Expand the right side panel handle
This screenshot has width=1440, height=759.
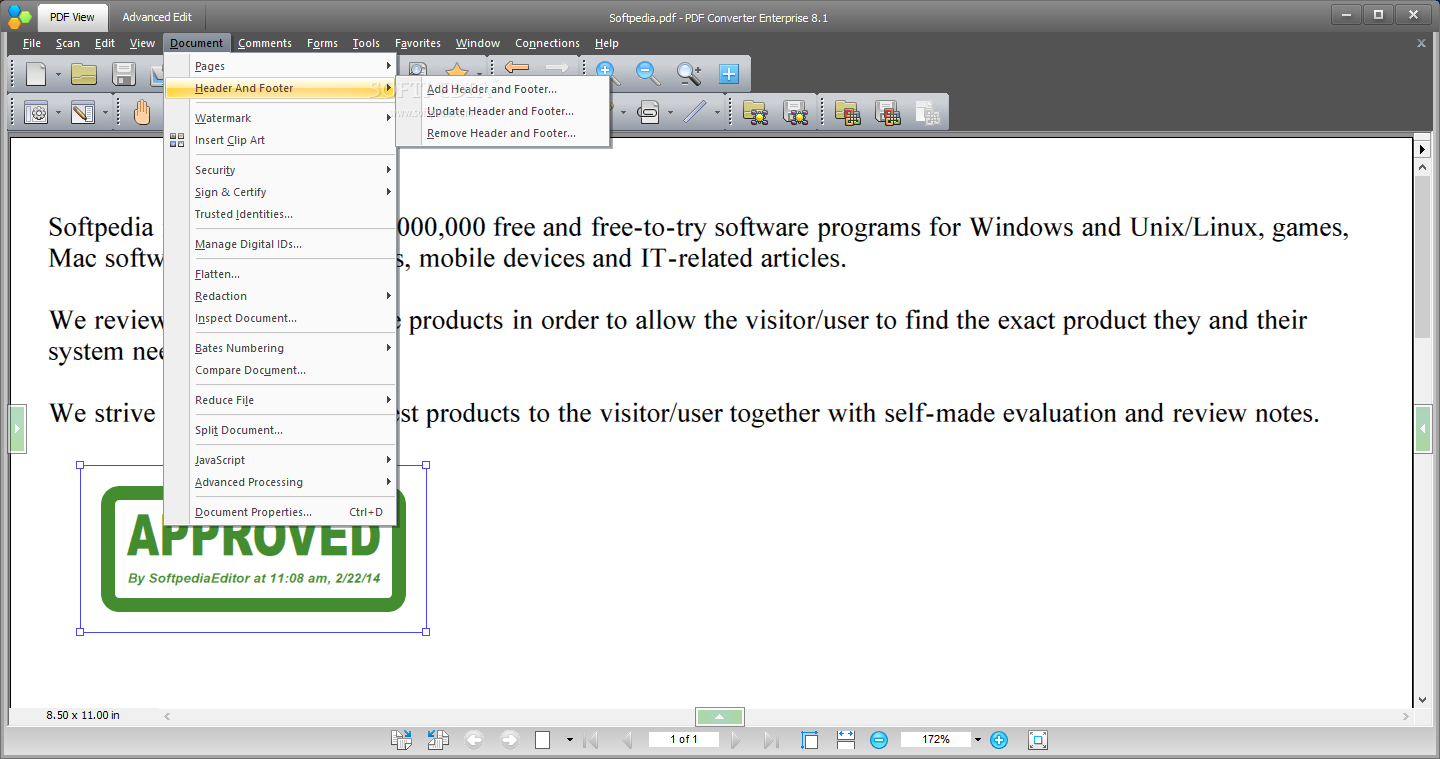pyautogui.click(x=1423, y=429)
